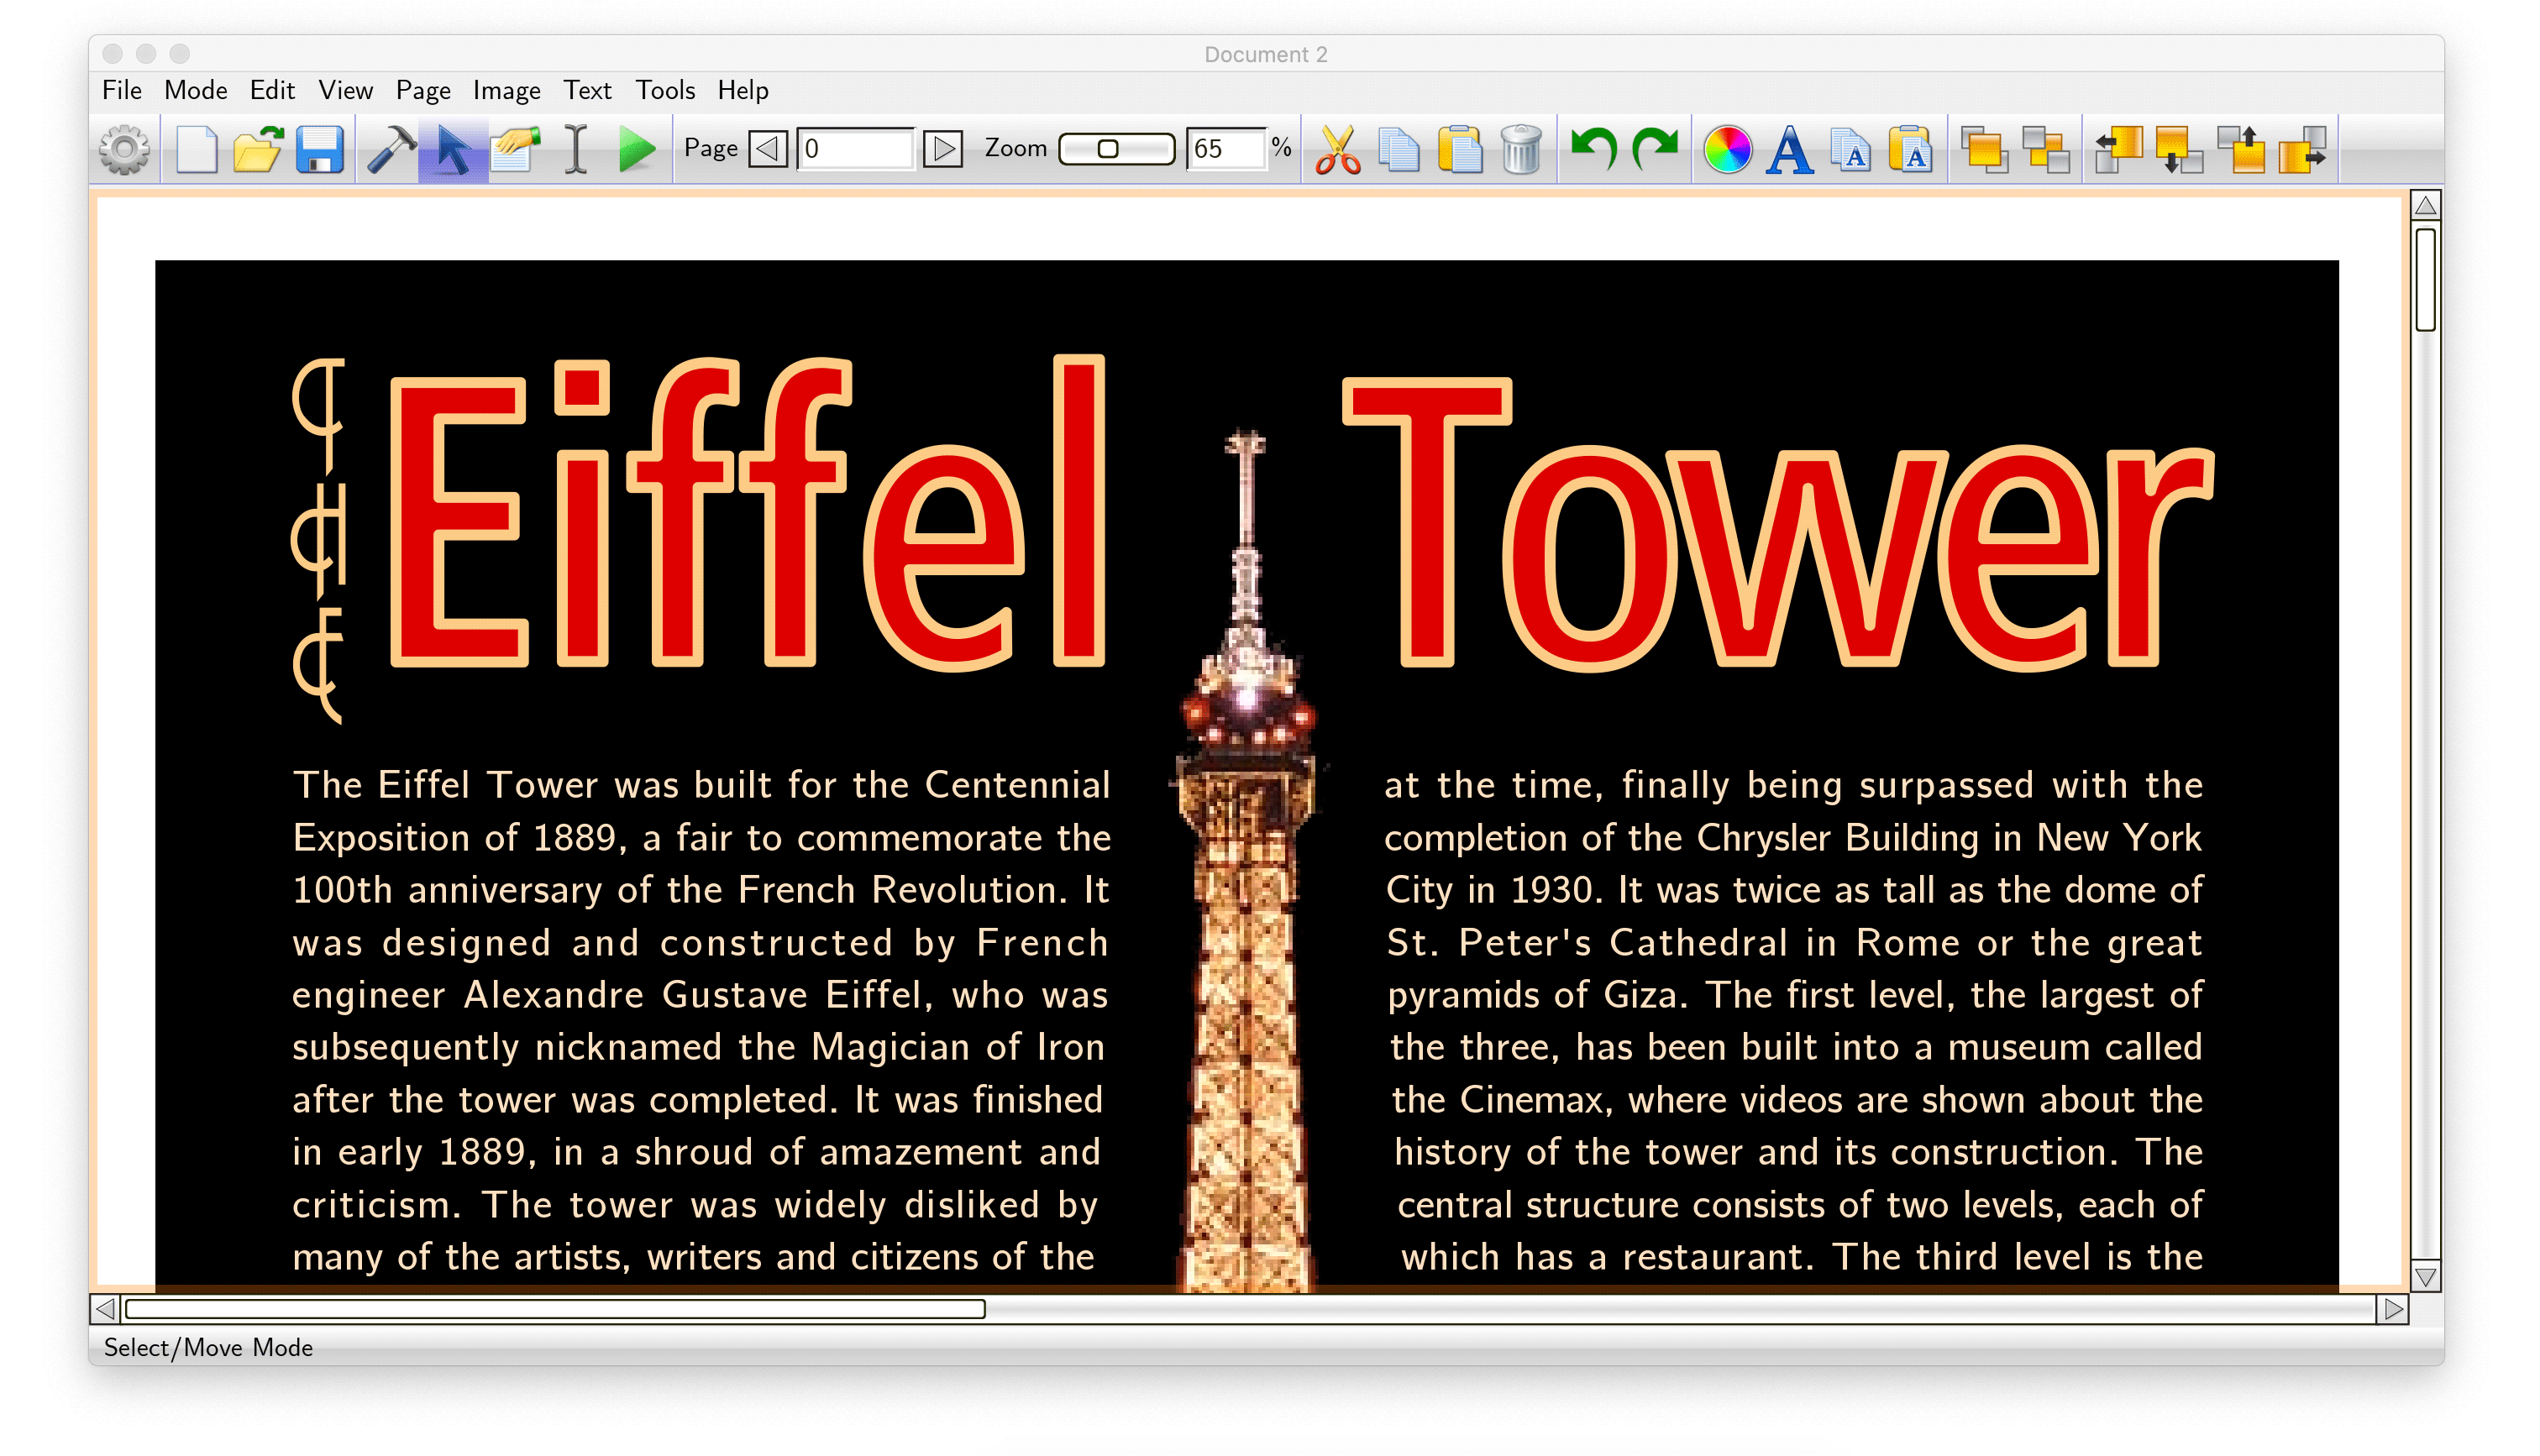Align objects with the left-arrow icon
Screen dimensions: 2540x1456
click(x=2119, y=150)
